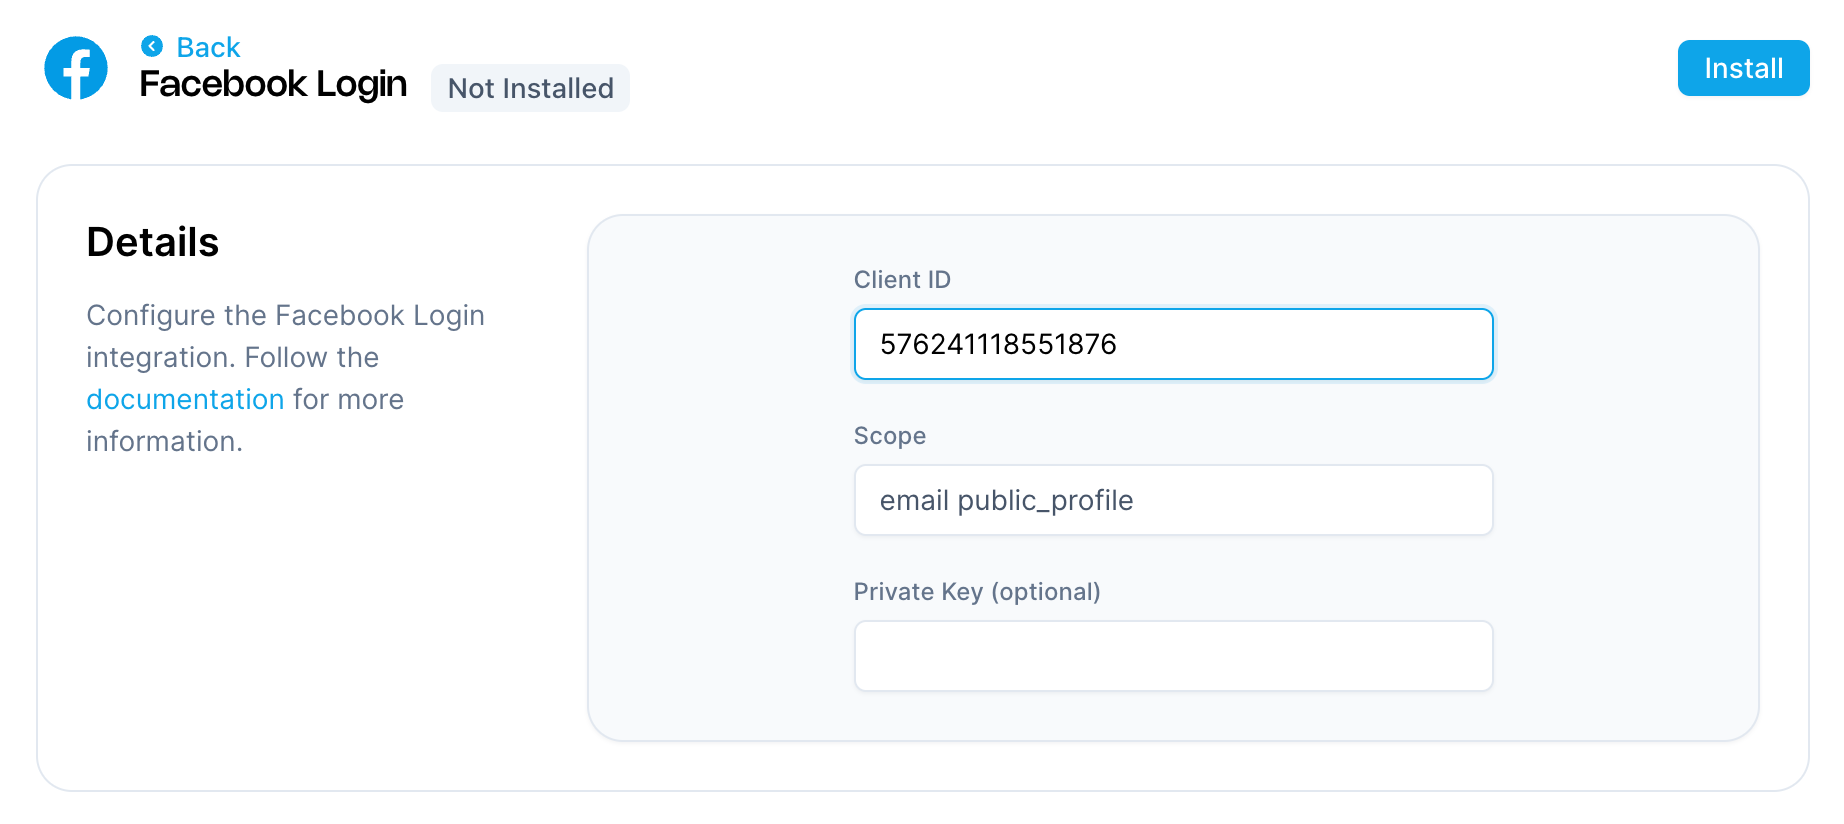Install the Facebook Login integration
Image resolution: width=1844 pixels, height=824 pixels.
coord(1742,68)
